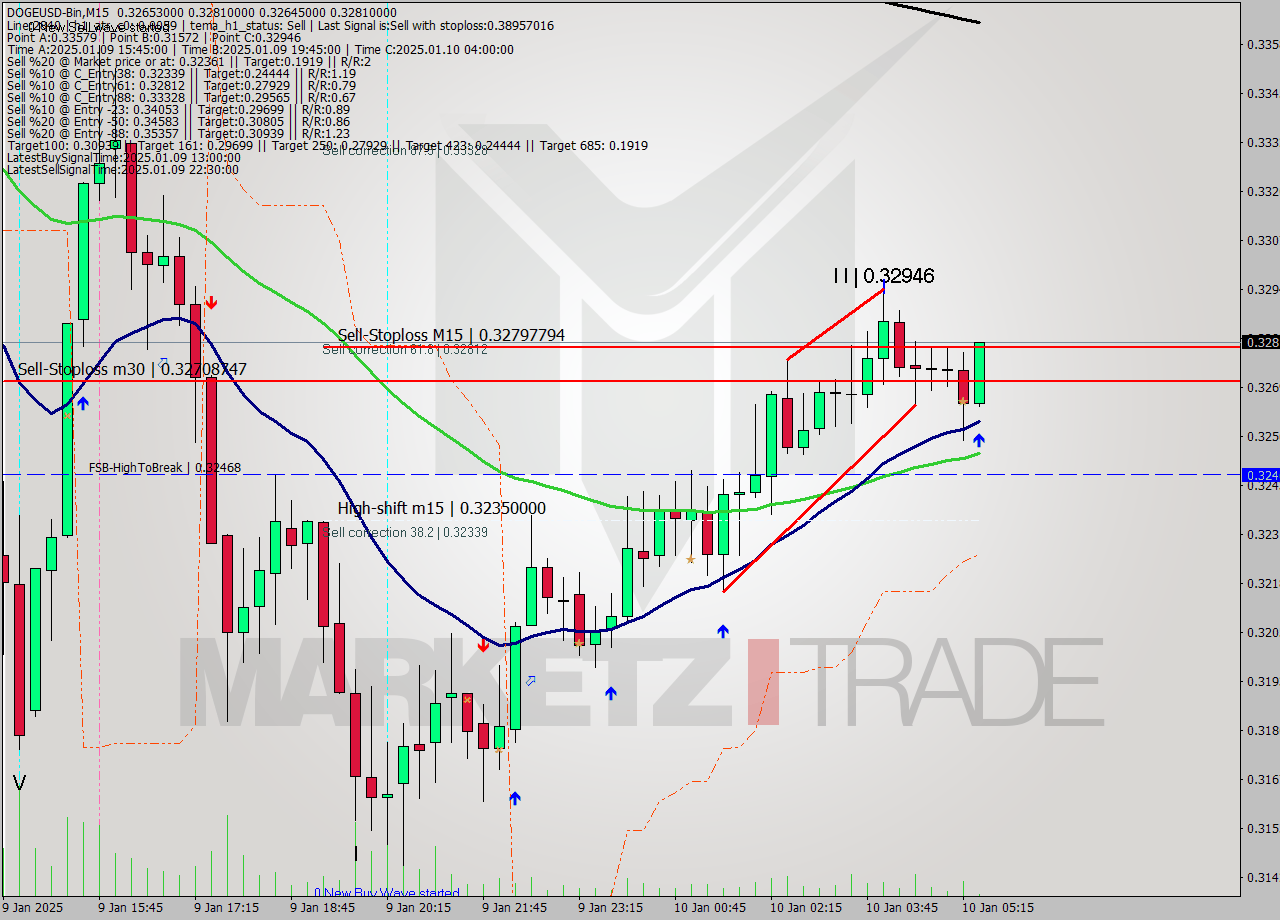
Task: Select the 'Sell-Stoploss M15 | 0.32797794' label
Action: [451, 335]
